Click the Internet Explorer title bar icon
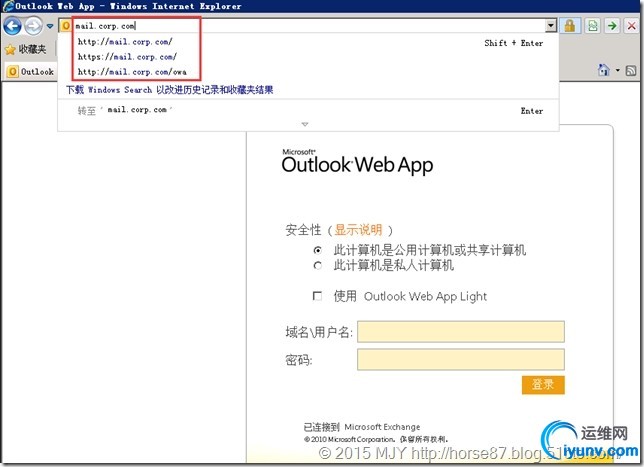The width and height of the screenshot is (644, 467). pos(7,6)
